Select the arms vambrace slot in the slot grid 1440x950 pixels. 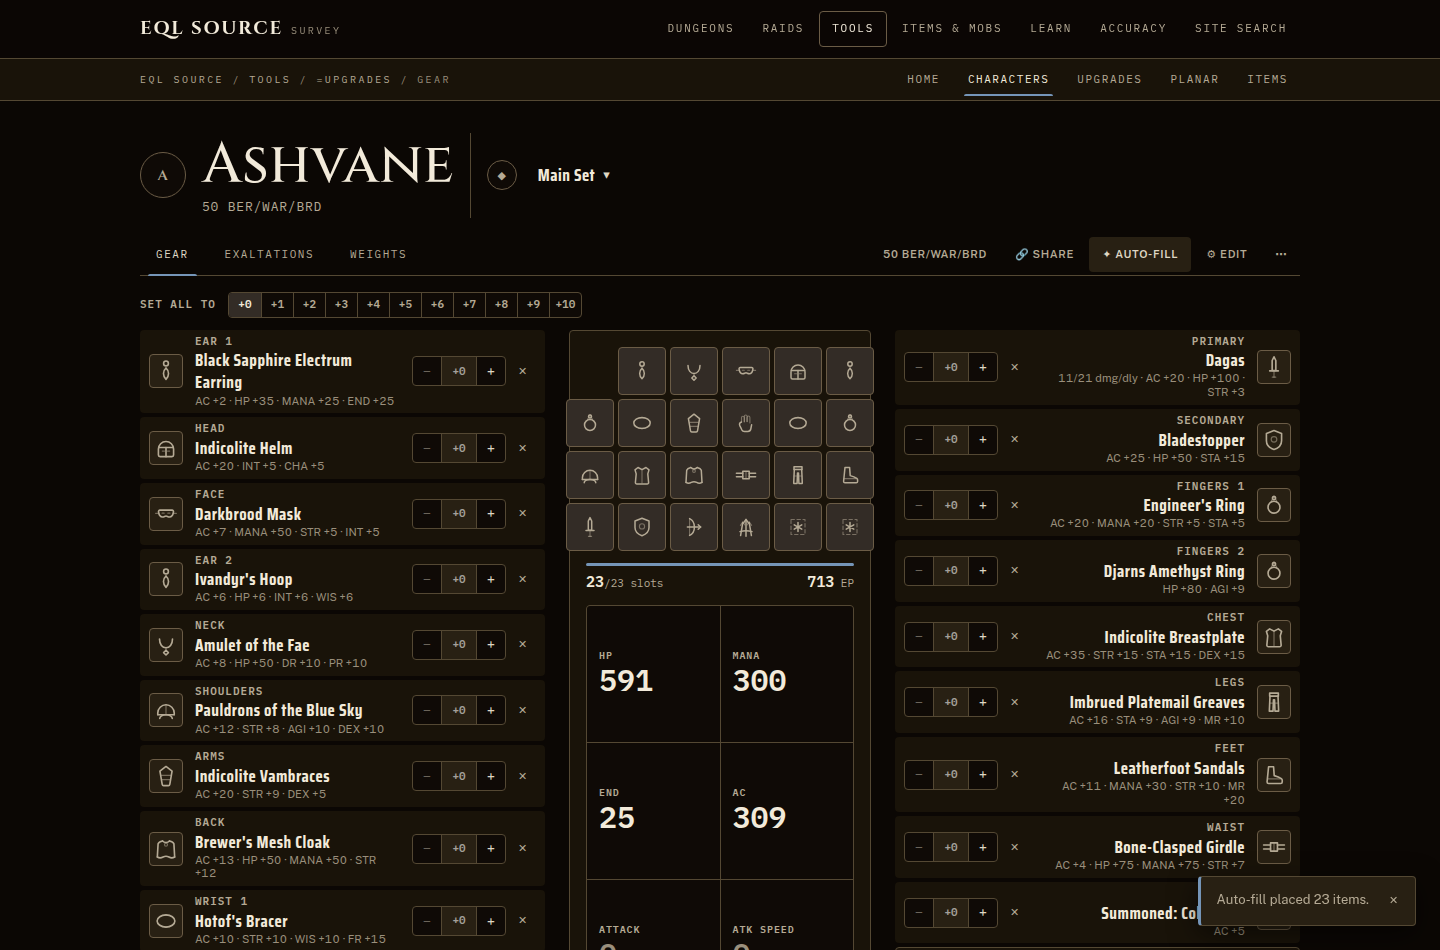point(694,424)
